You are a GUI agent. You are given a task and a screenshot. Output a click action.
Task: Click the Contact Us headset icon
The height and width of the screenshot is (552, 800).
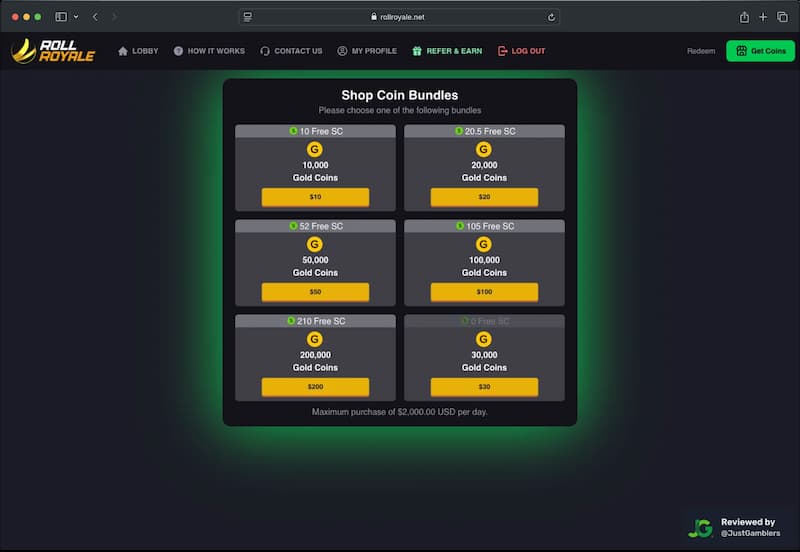tap(265, 51)
